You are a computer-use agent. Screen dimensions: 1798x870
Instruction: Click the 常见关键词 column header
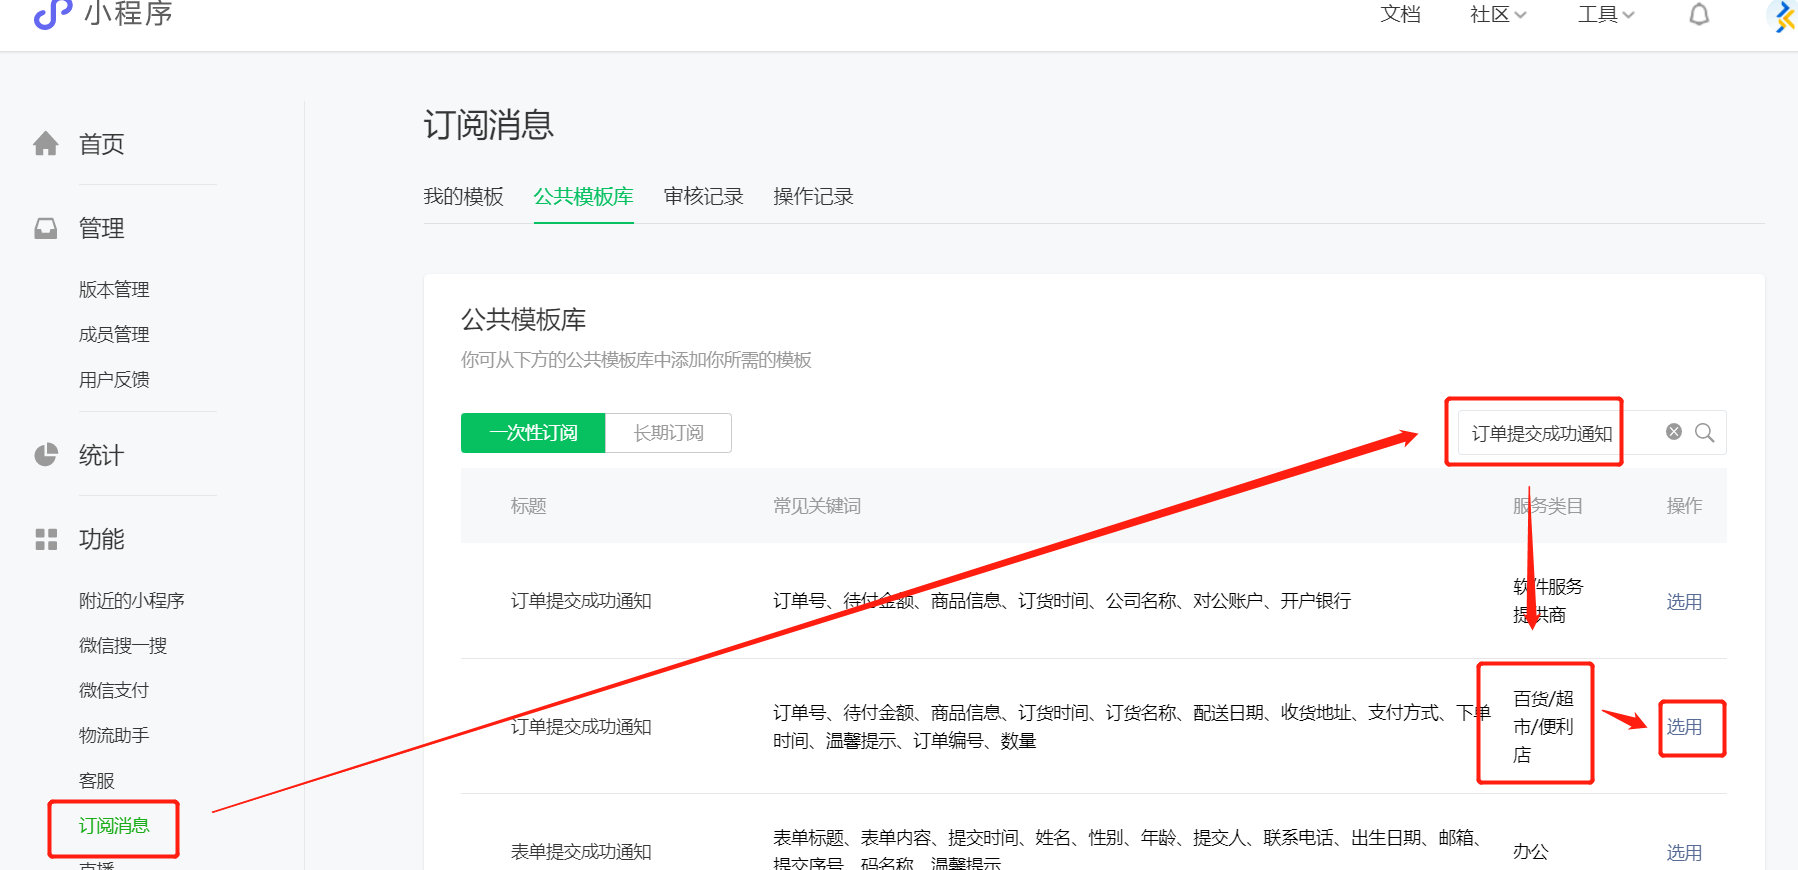(817, 506)
